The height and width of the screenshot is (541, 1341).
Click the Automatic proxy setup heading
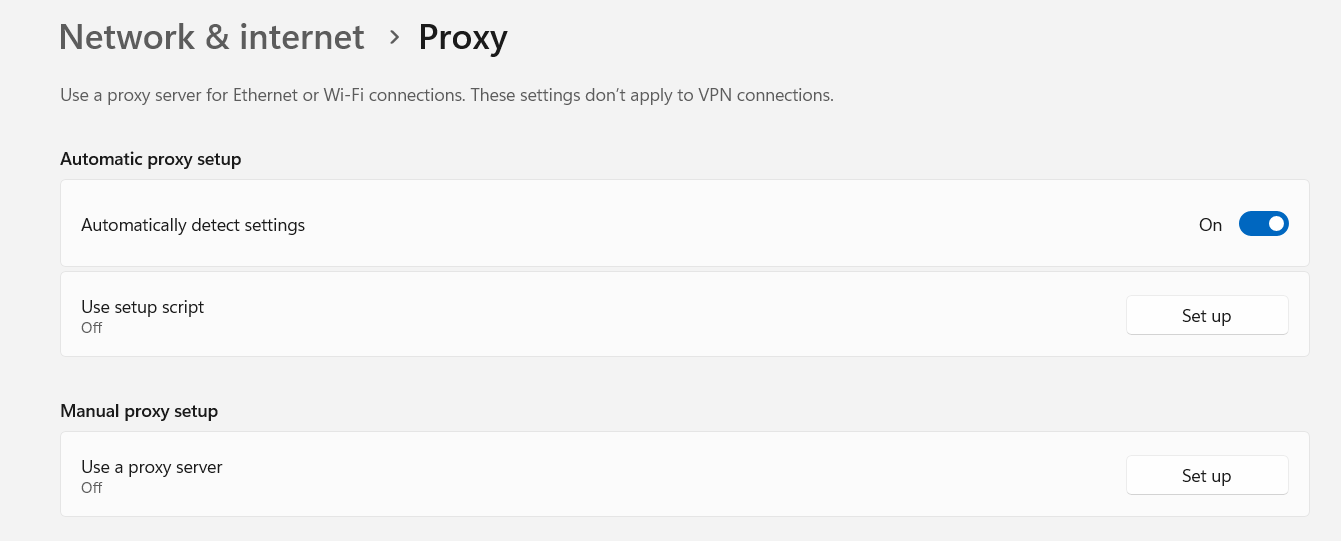pos(151,159)
